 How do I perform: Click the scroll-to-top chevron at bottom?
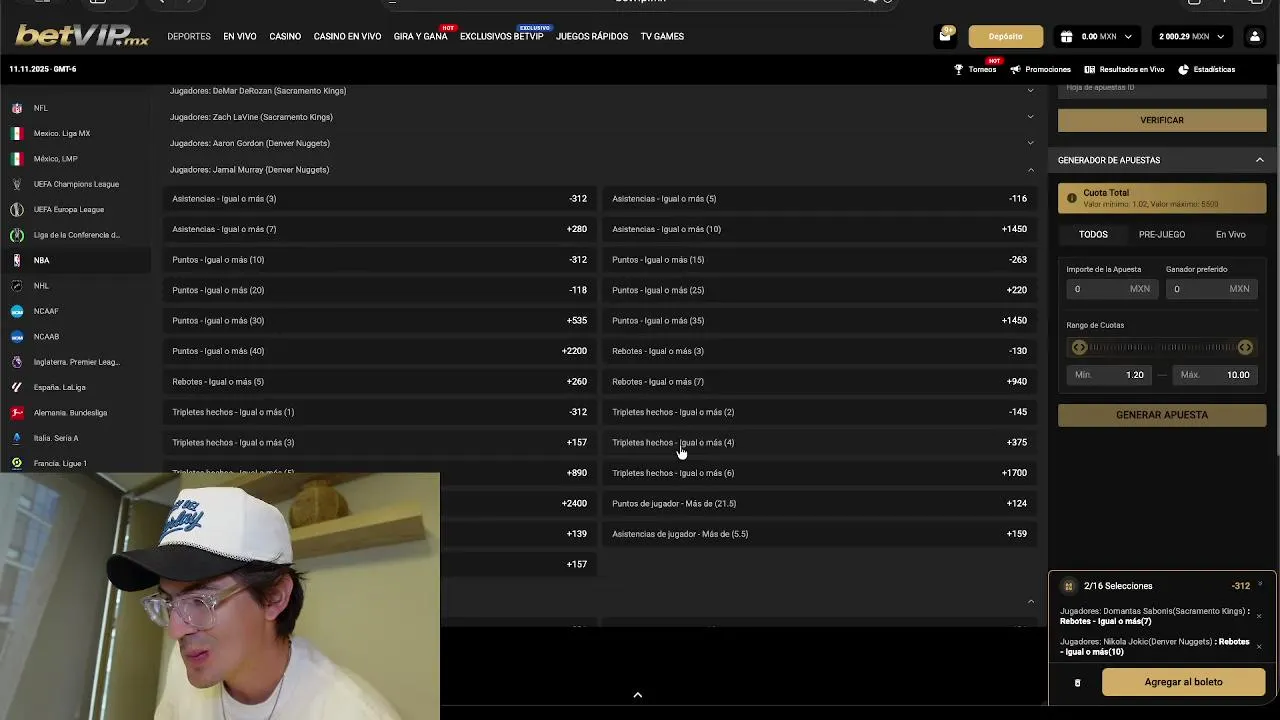click(x=637, y=695)
